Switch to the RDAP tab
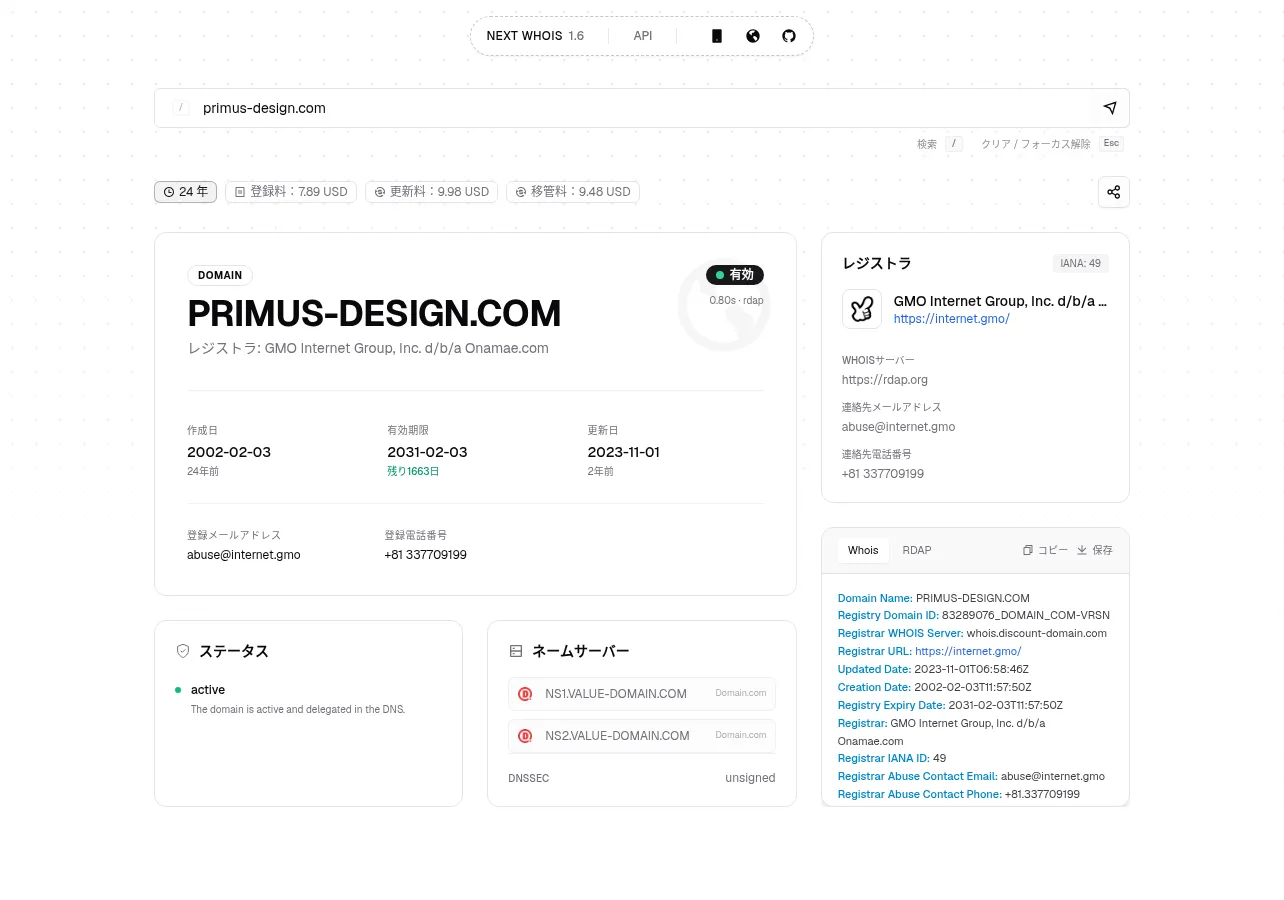This screenshot has width=1284, height=900. click(x=917, y=550)
